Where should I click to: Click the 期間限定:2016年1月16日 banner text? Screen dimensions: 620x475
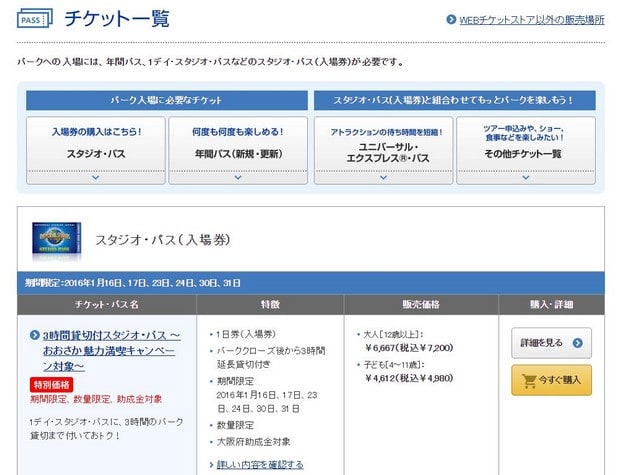133,283
